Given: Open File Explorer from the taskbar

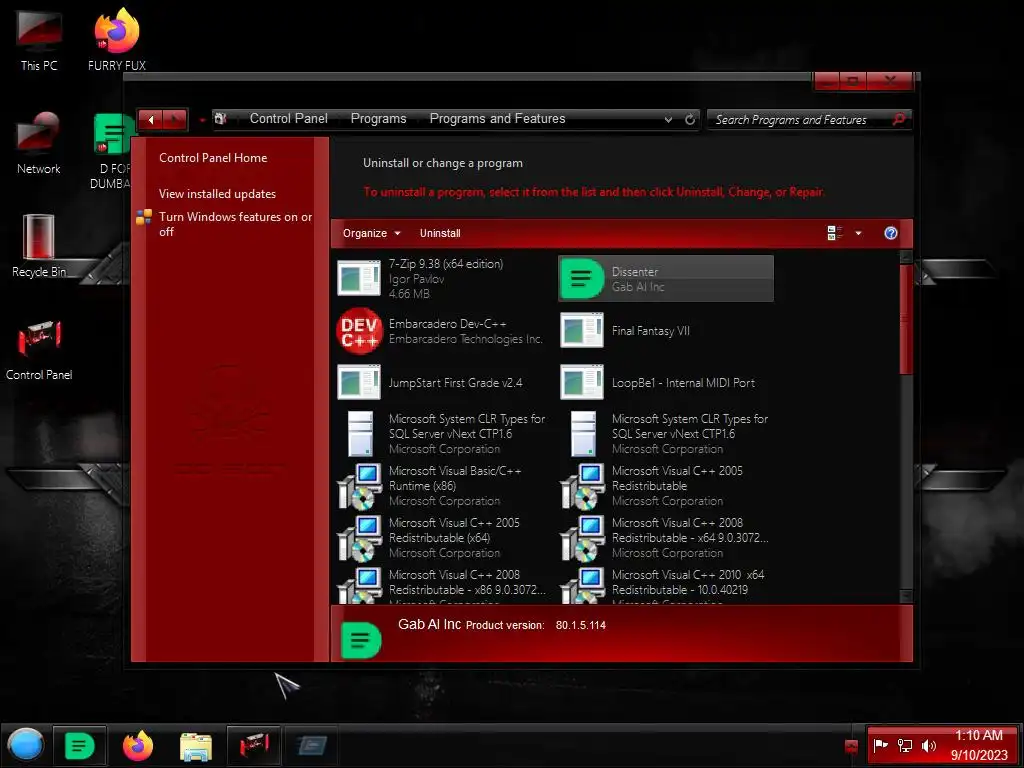Looking at the screenshot, I should pyautogui.click(x=195, y=746).
